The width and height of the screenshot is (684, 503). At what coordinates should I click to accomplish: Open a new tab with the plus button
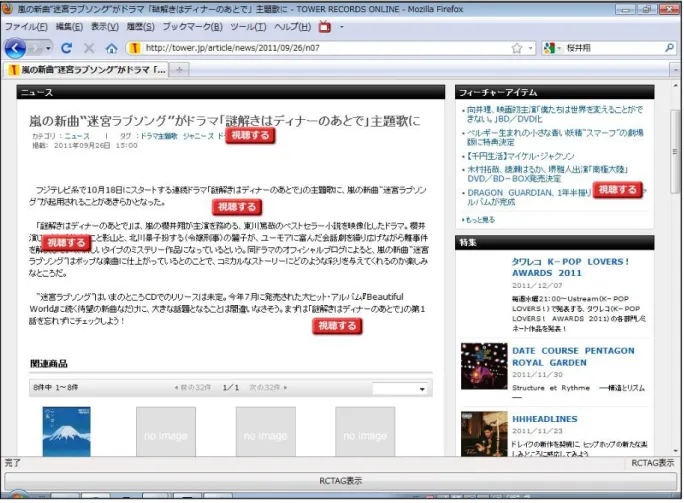coord(179,70)
